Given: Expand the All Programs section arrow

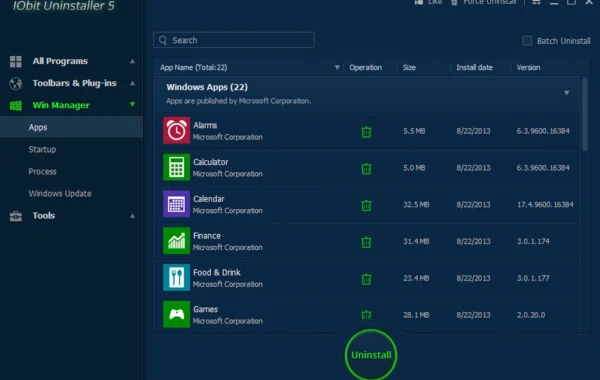Looking at the screenshot, I should pyautogui.click(x=132, y=61).
